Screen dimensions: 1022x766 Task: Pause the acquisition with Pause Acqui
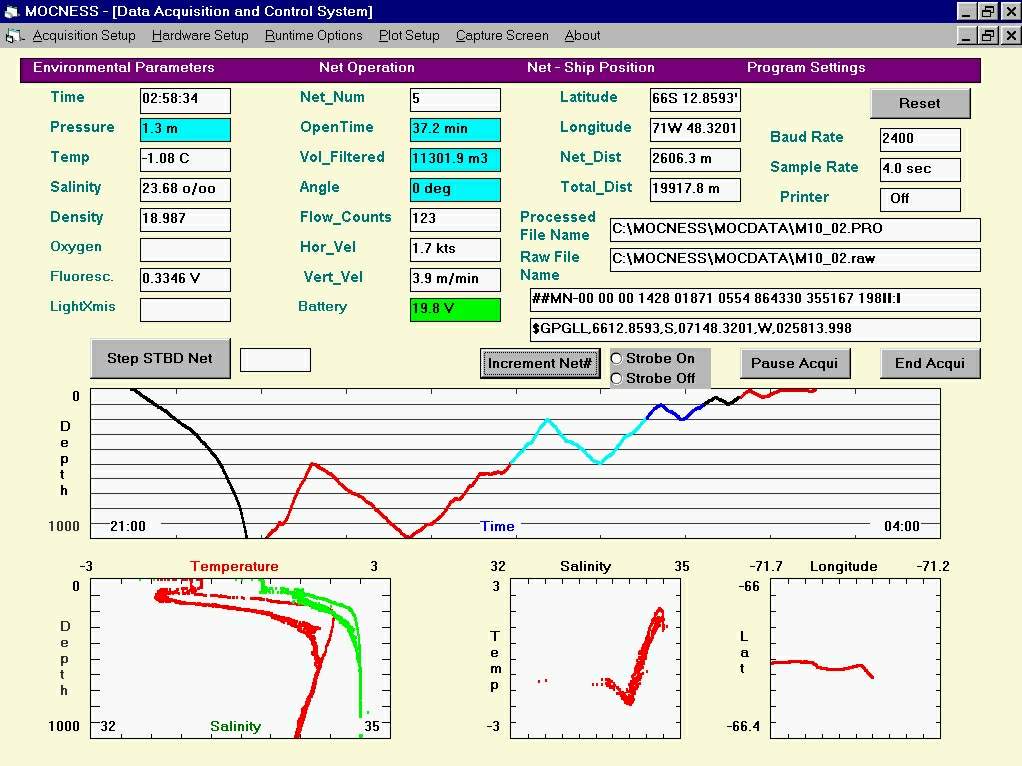[x=795, y=363]
